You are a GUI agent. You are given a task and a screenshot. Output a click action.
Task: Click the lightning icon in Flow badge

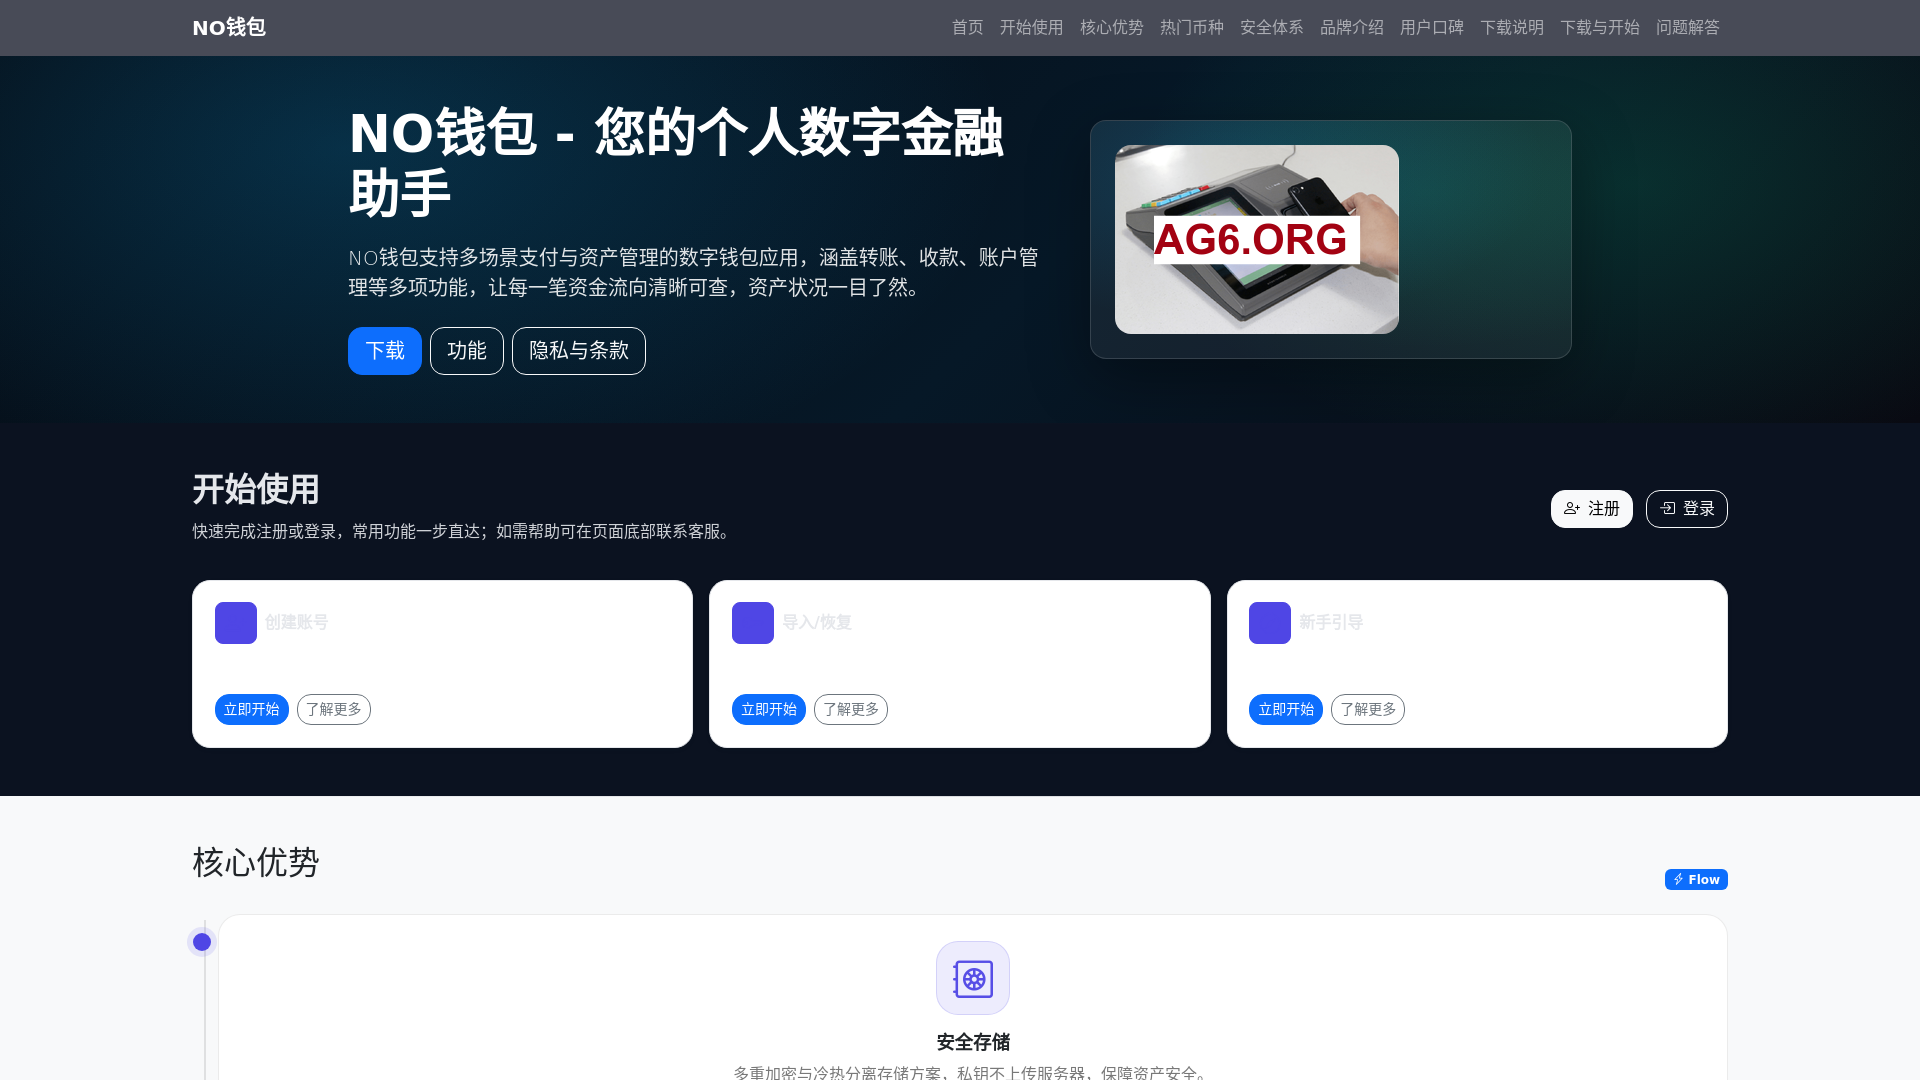tap(1678, 880)
